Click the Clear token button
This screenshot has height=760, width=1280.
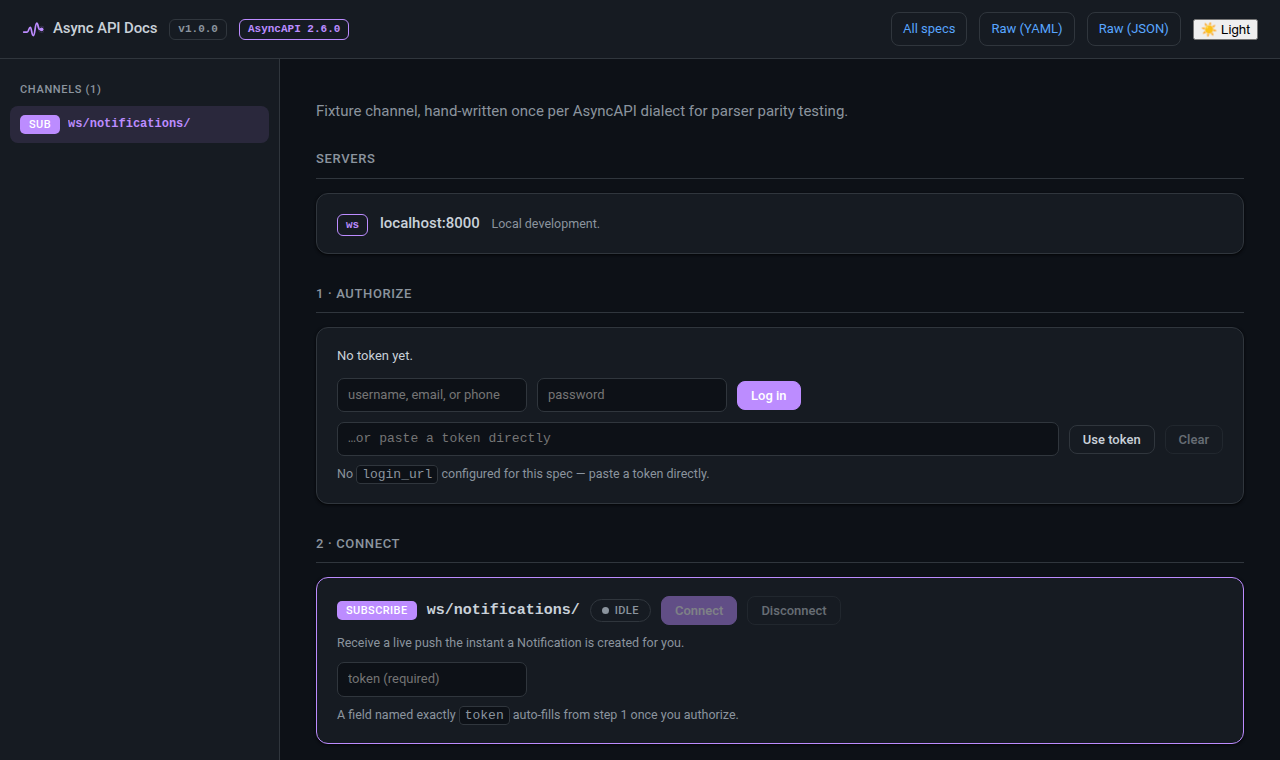coord(1194,440)
